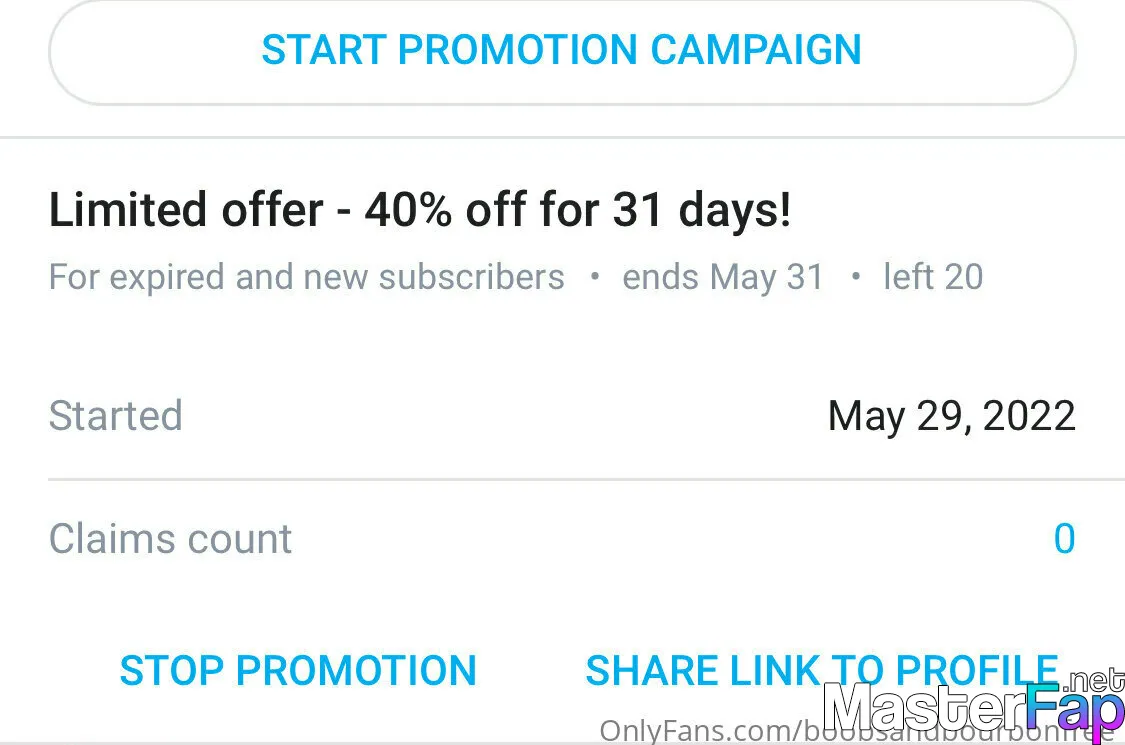Click the bullet separator before left 20
Screen dimensions: 1125x745
(854, 277)
